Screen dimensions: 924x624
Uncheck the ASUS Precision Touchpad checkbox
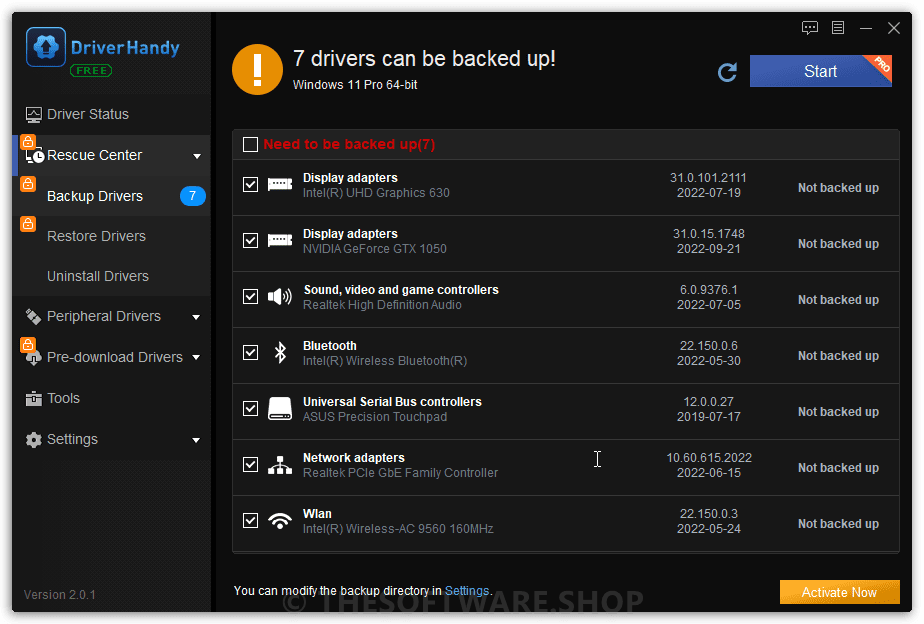pos(250,408)
